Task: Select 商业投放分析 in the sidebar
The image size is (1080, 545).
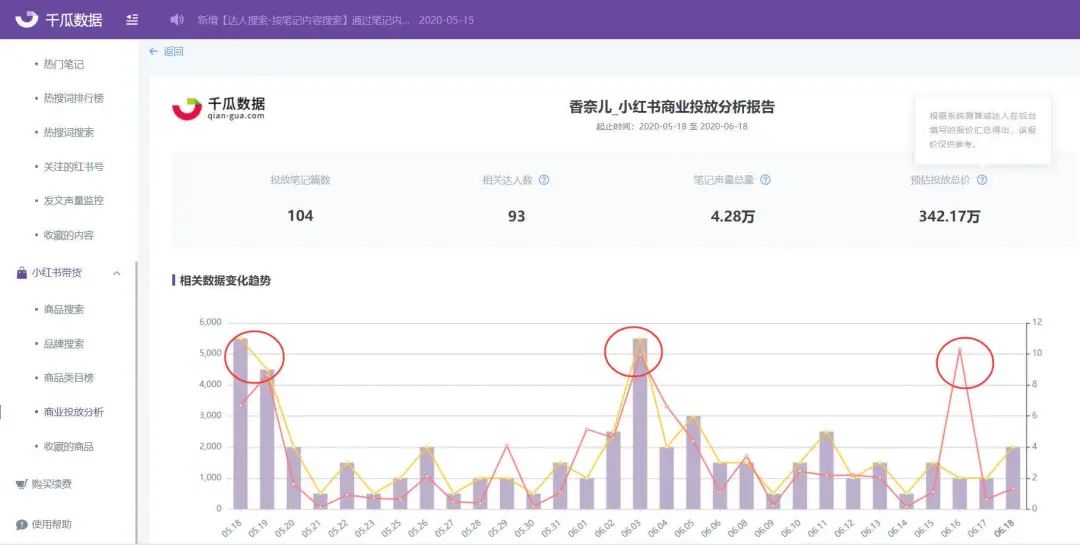Action: (x=74, y=412)
